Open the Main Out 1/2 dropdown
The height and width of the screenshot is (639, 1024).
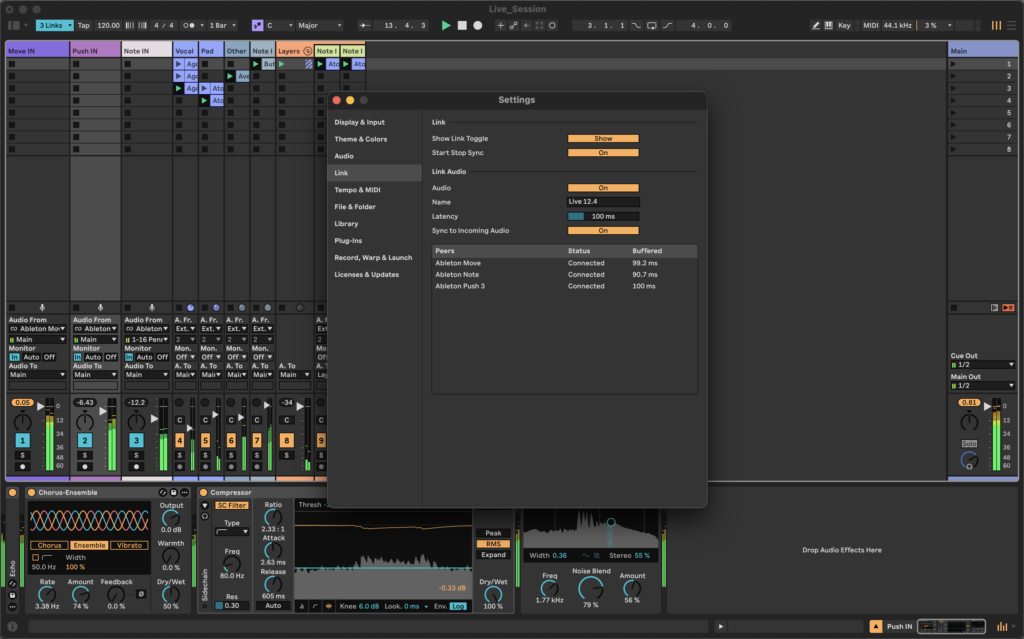click(x=982, y=385)
